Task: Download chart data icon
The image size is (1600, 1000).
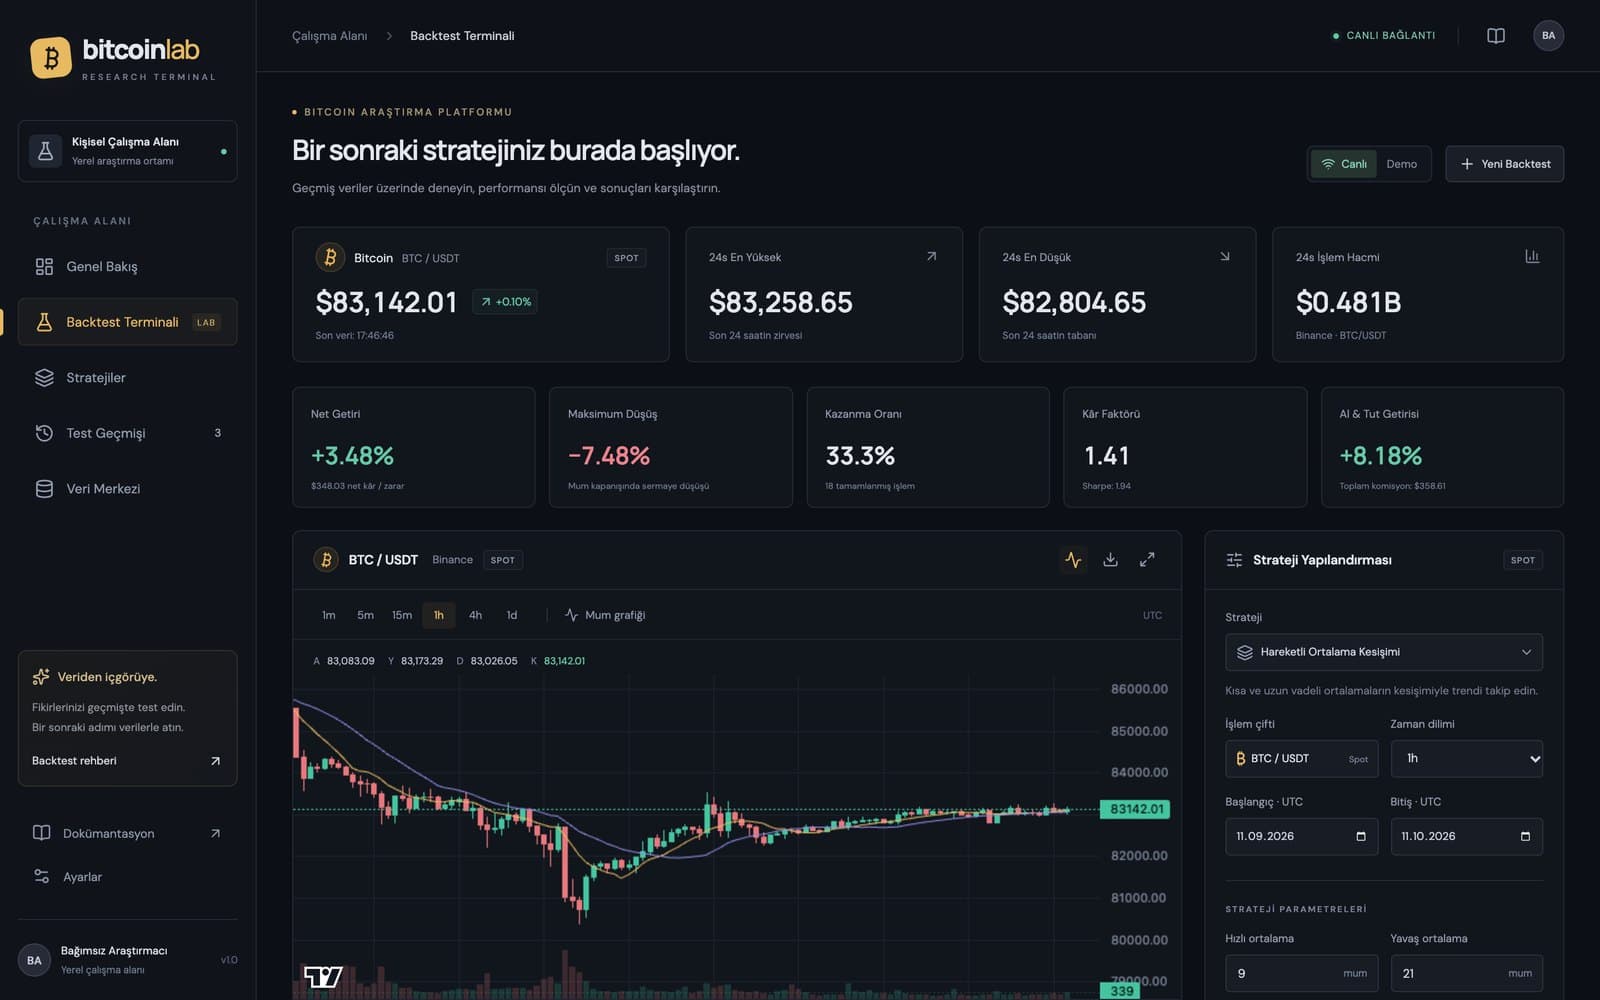Action: pos(1110,560)
